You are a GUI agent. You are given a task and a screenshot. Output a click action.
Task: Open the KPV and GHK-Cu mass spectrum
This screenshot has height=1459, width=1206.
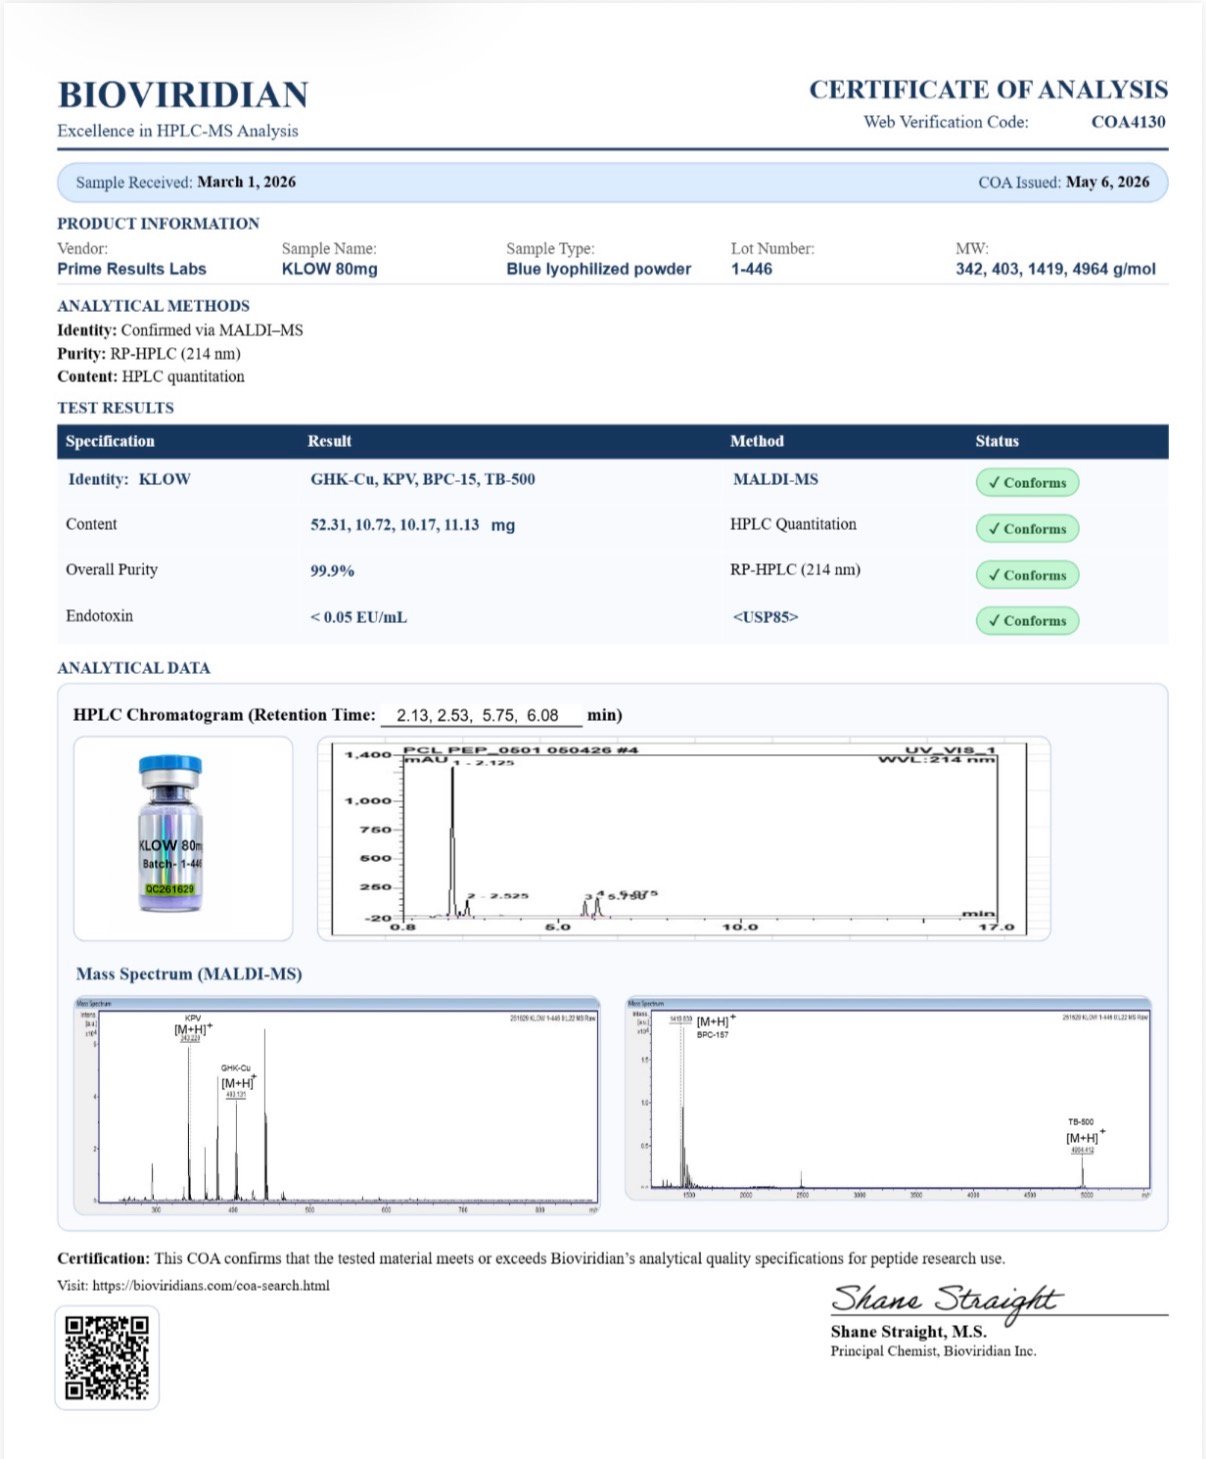point(337,1105)
